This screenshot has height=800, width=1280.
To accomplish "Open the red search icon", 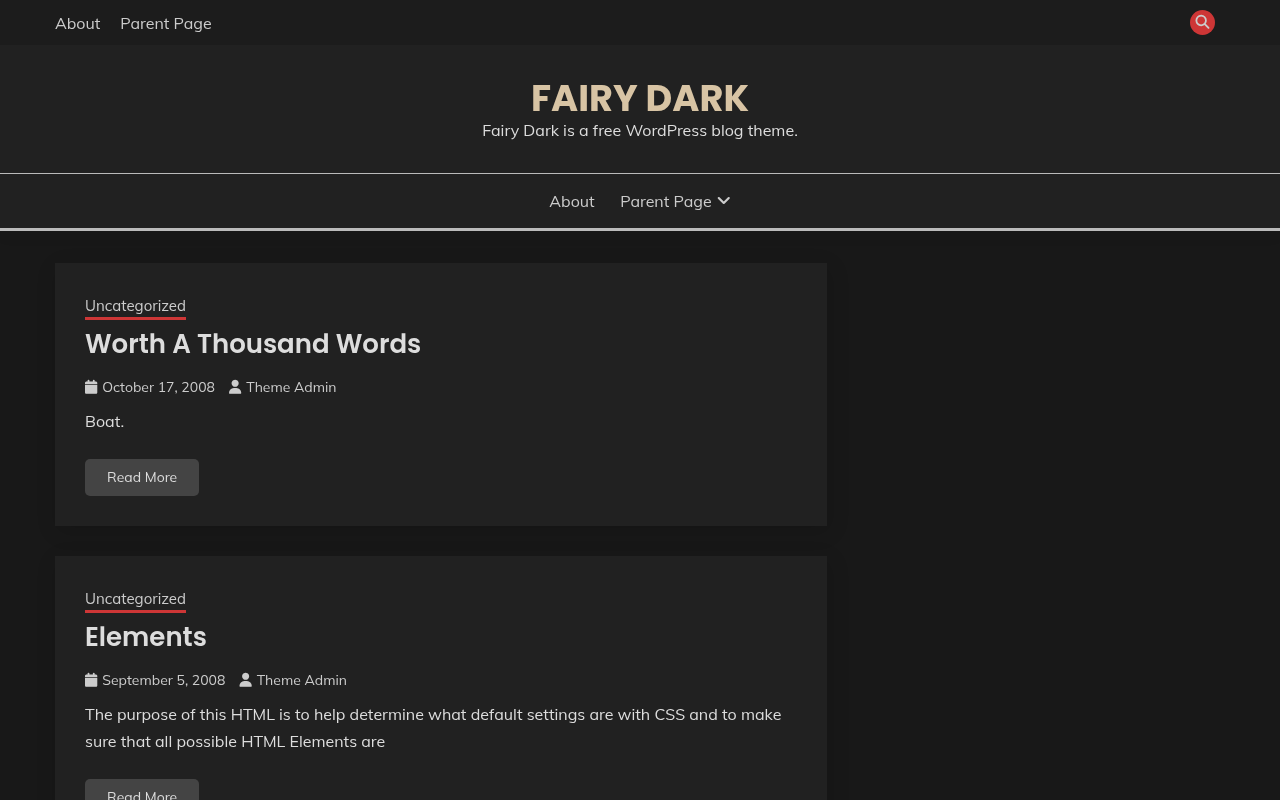I will (x=1202, y=22).
